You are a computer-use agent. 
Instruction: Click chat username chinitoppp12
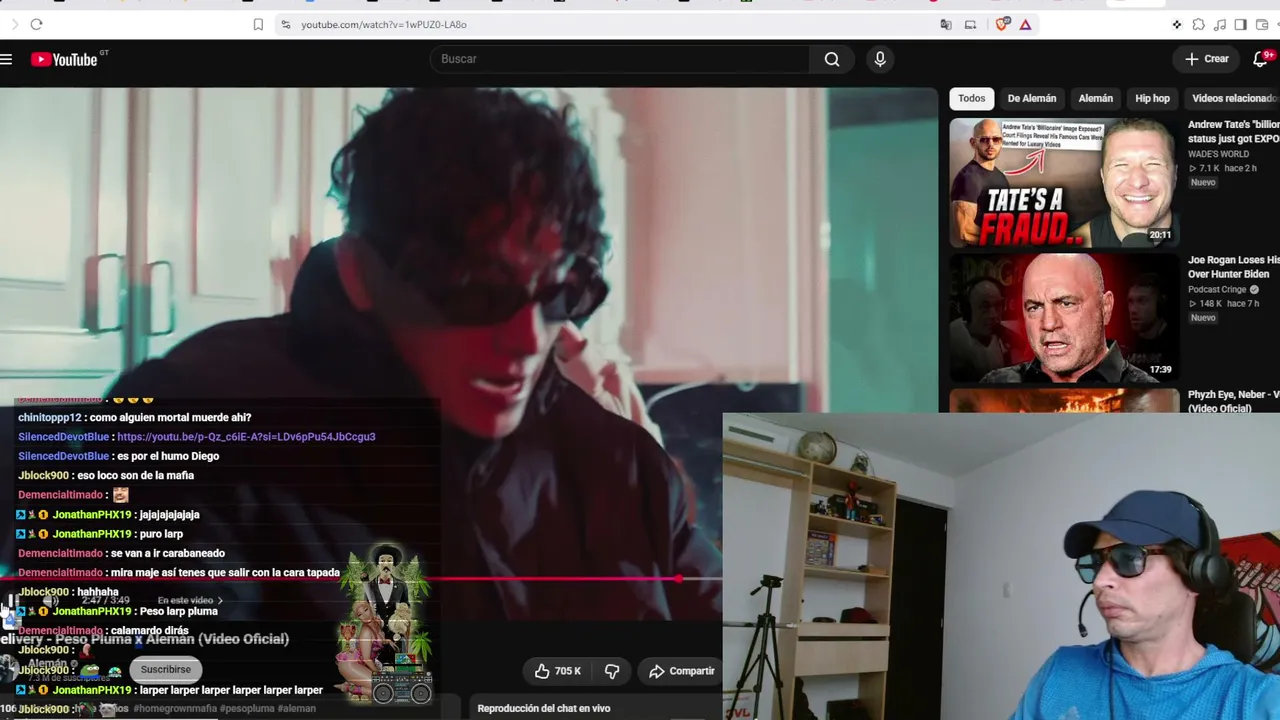click(50, 418)
